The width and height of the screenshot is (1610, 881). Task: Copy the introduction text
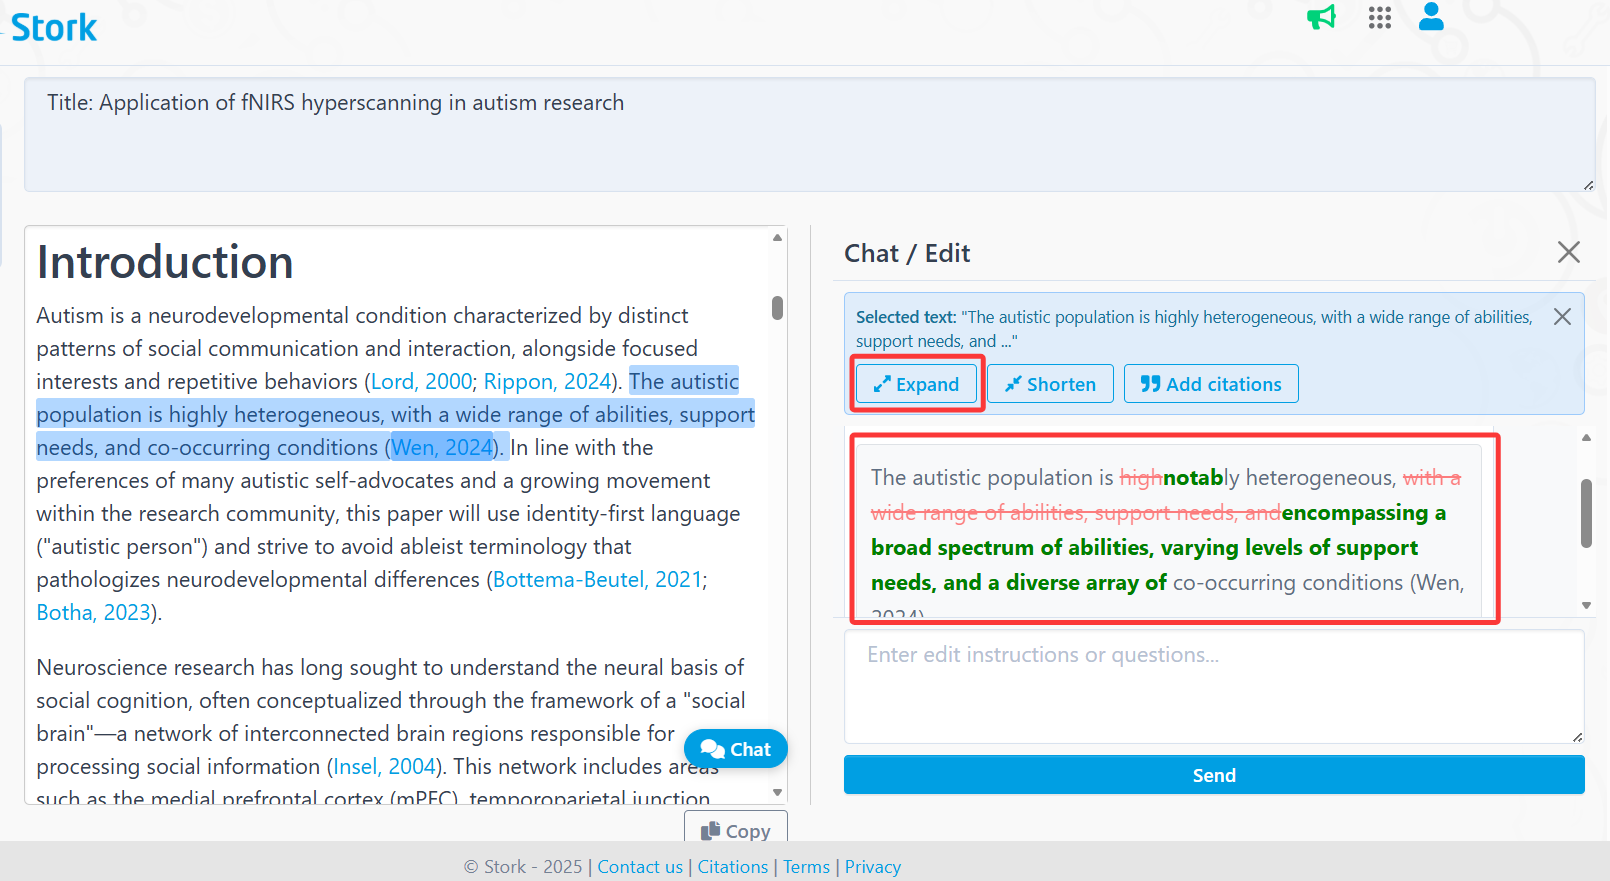coord(736,830)
